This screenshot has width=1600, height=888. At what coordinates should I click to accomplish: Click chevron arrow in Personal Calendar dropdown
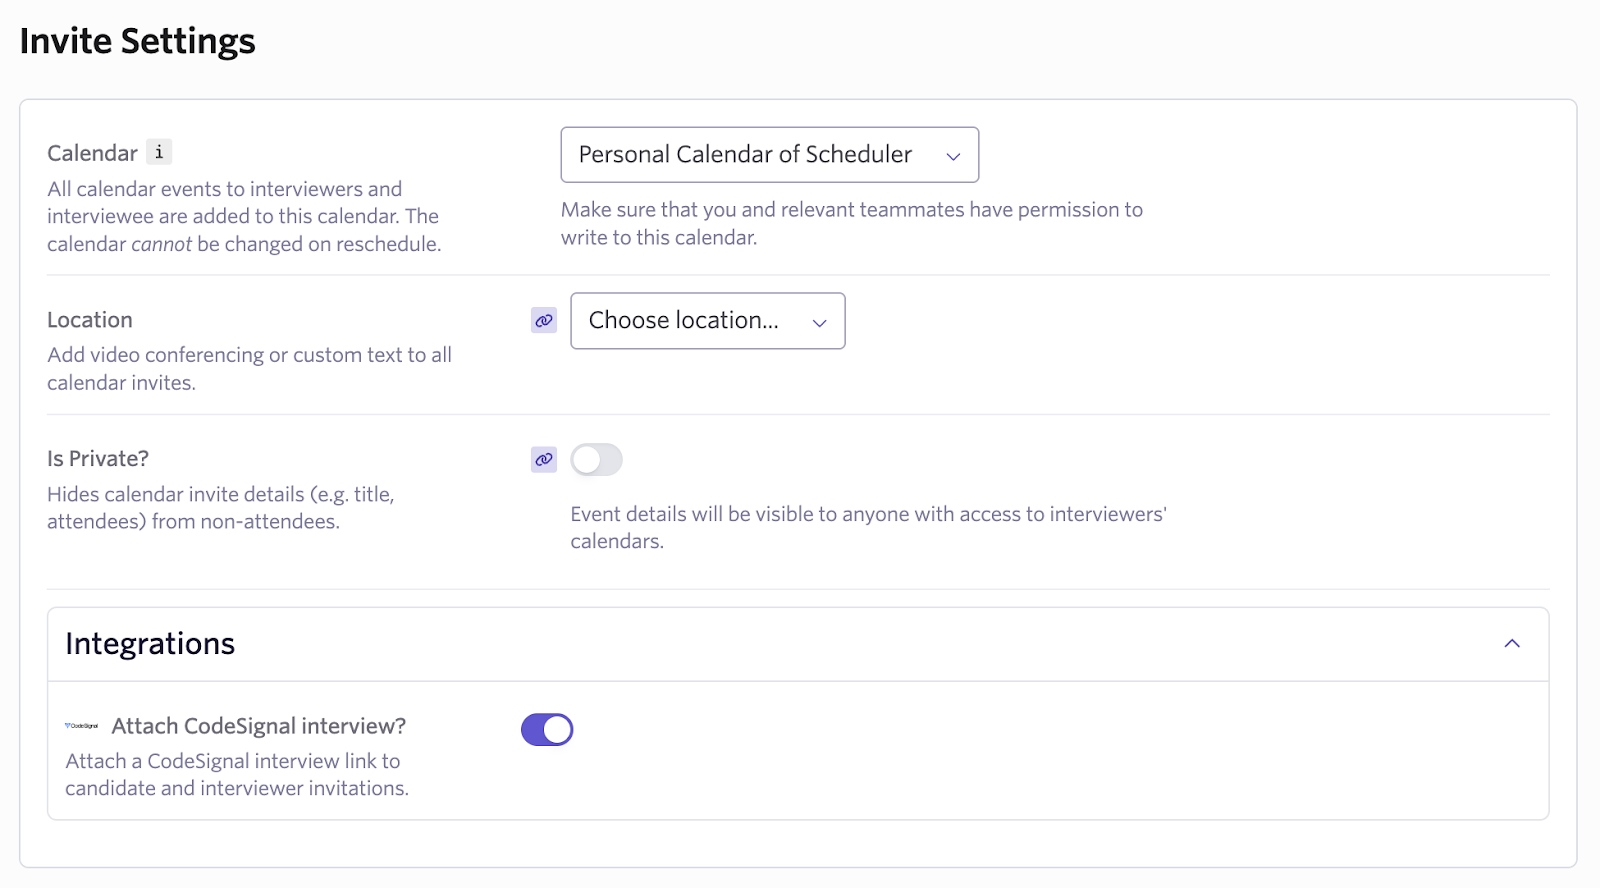click(x=953, y=156)
